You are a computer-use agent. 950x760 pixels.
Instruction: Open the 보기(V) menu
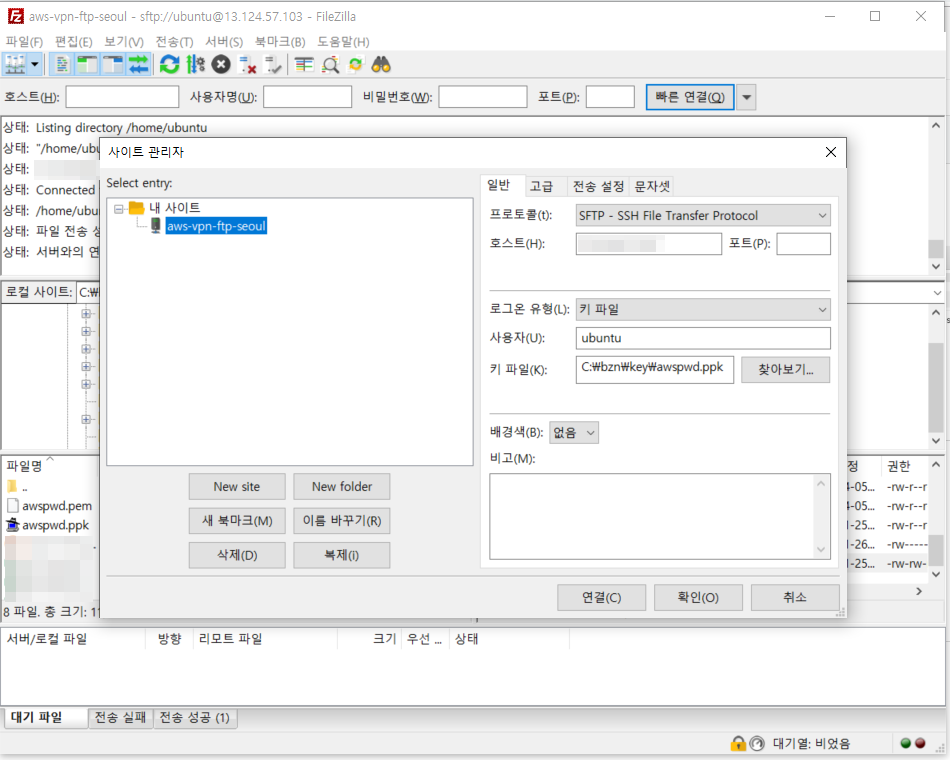point(124,42)
